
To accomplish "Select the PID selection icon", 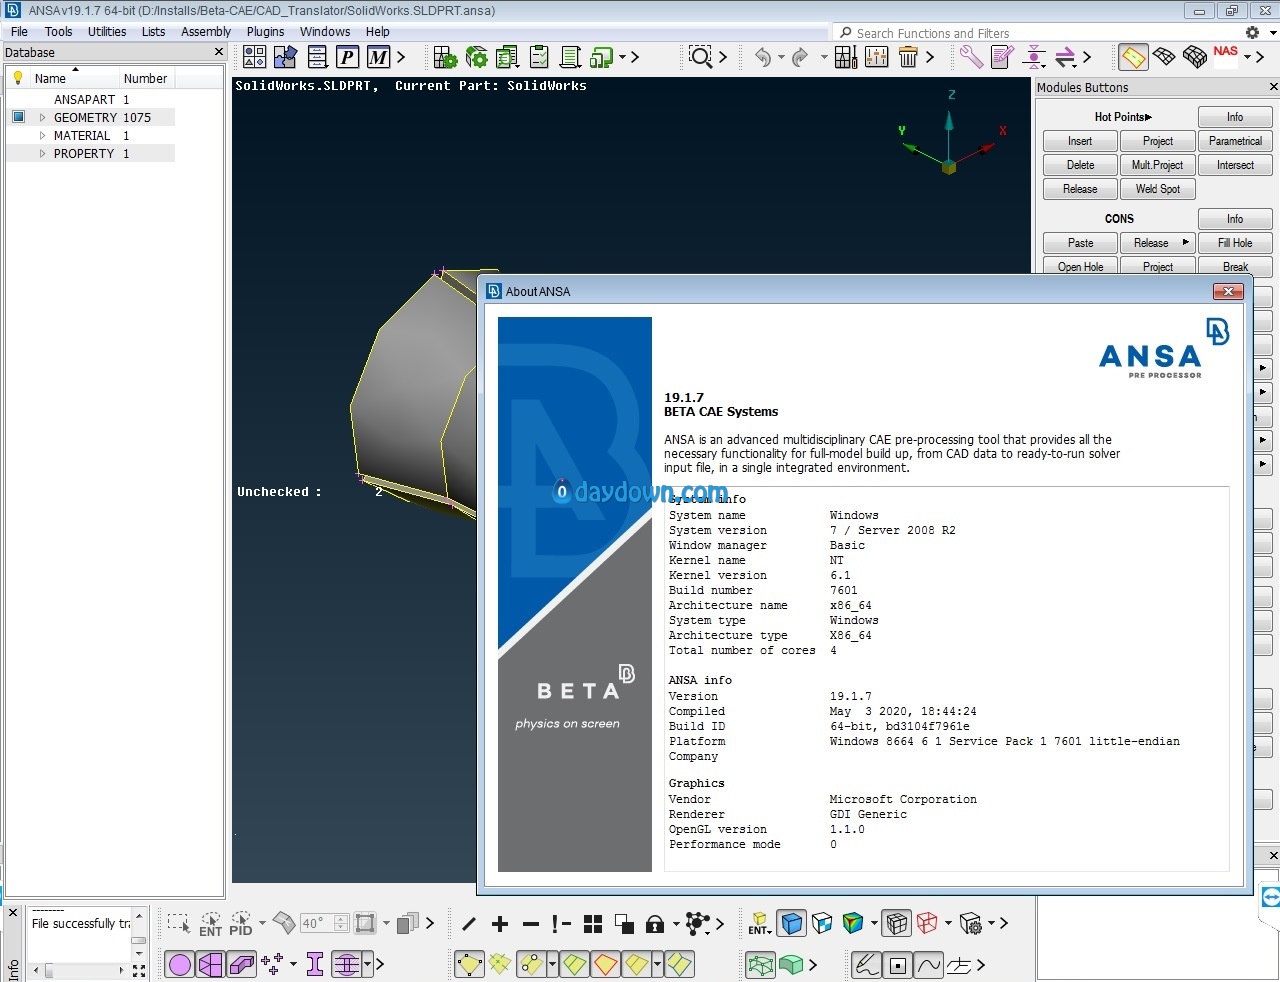I will point(241,924).
